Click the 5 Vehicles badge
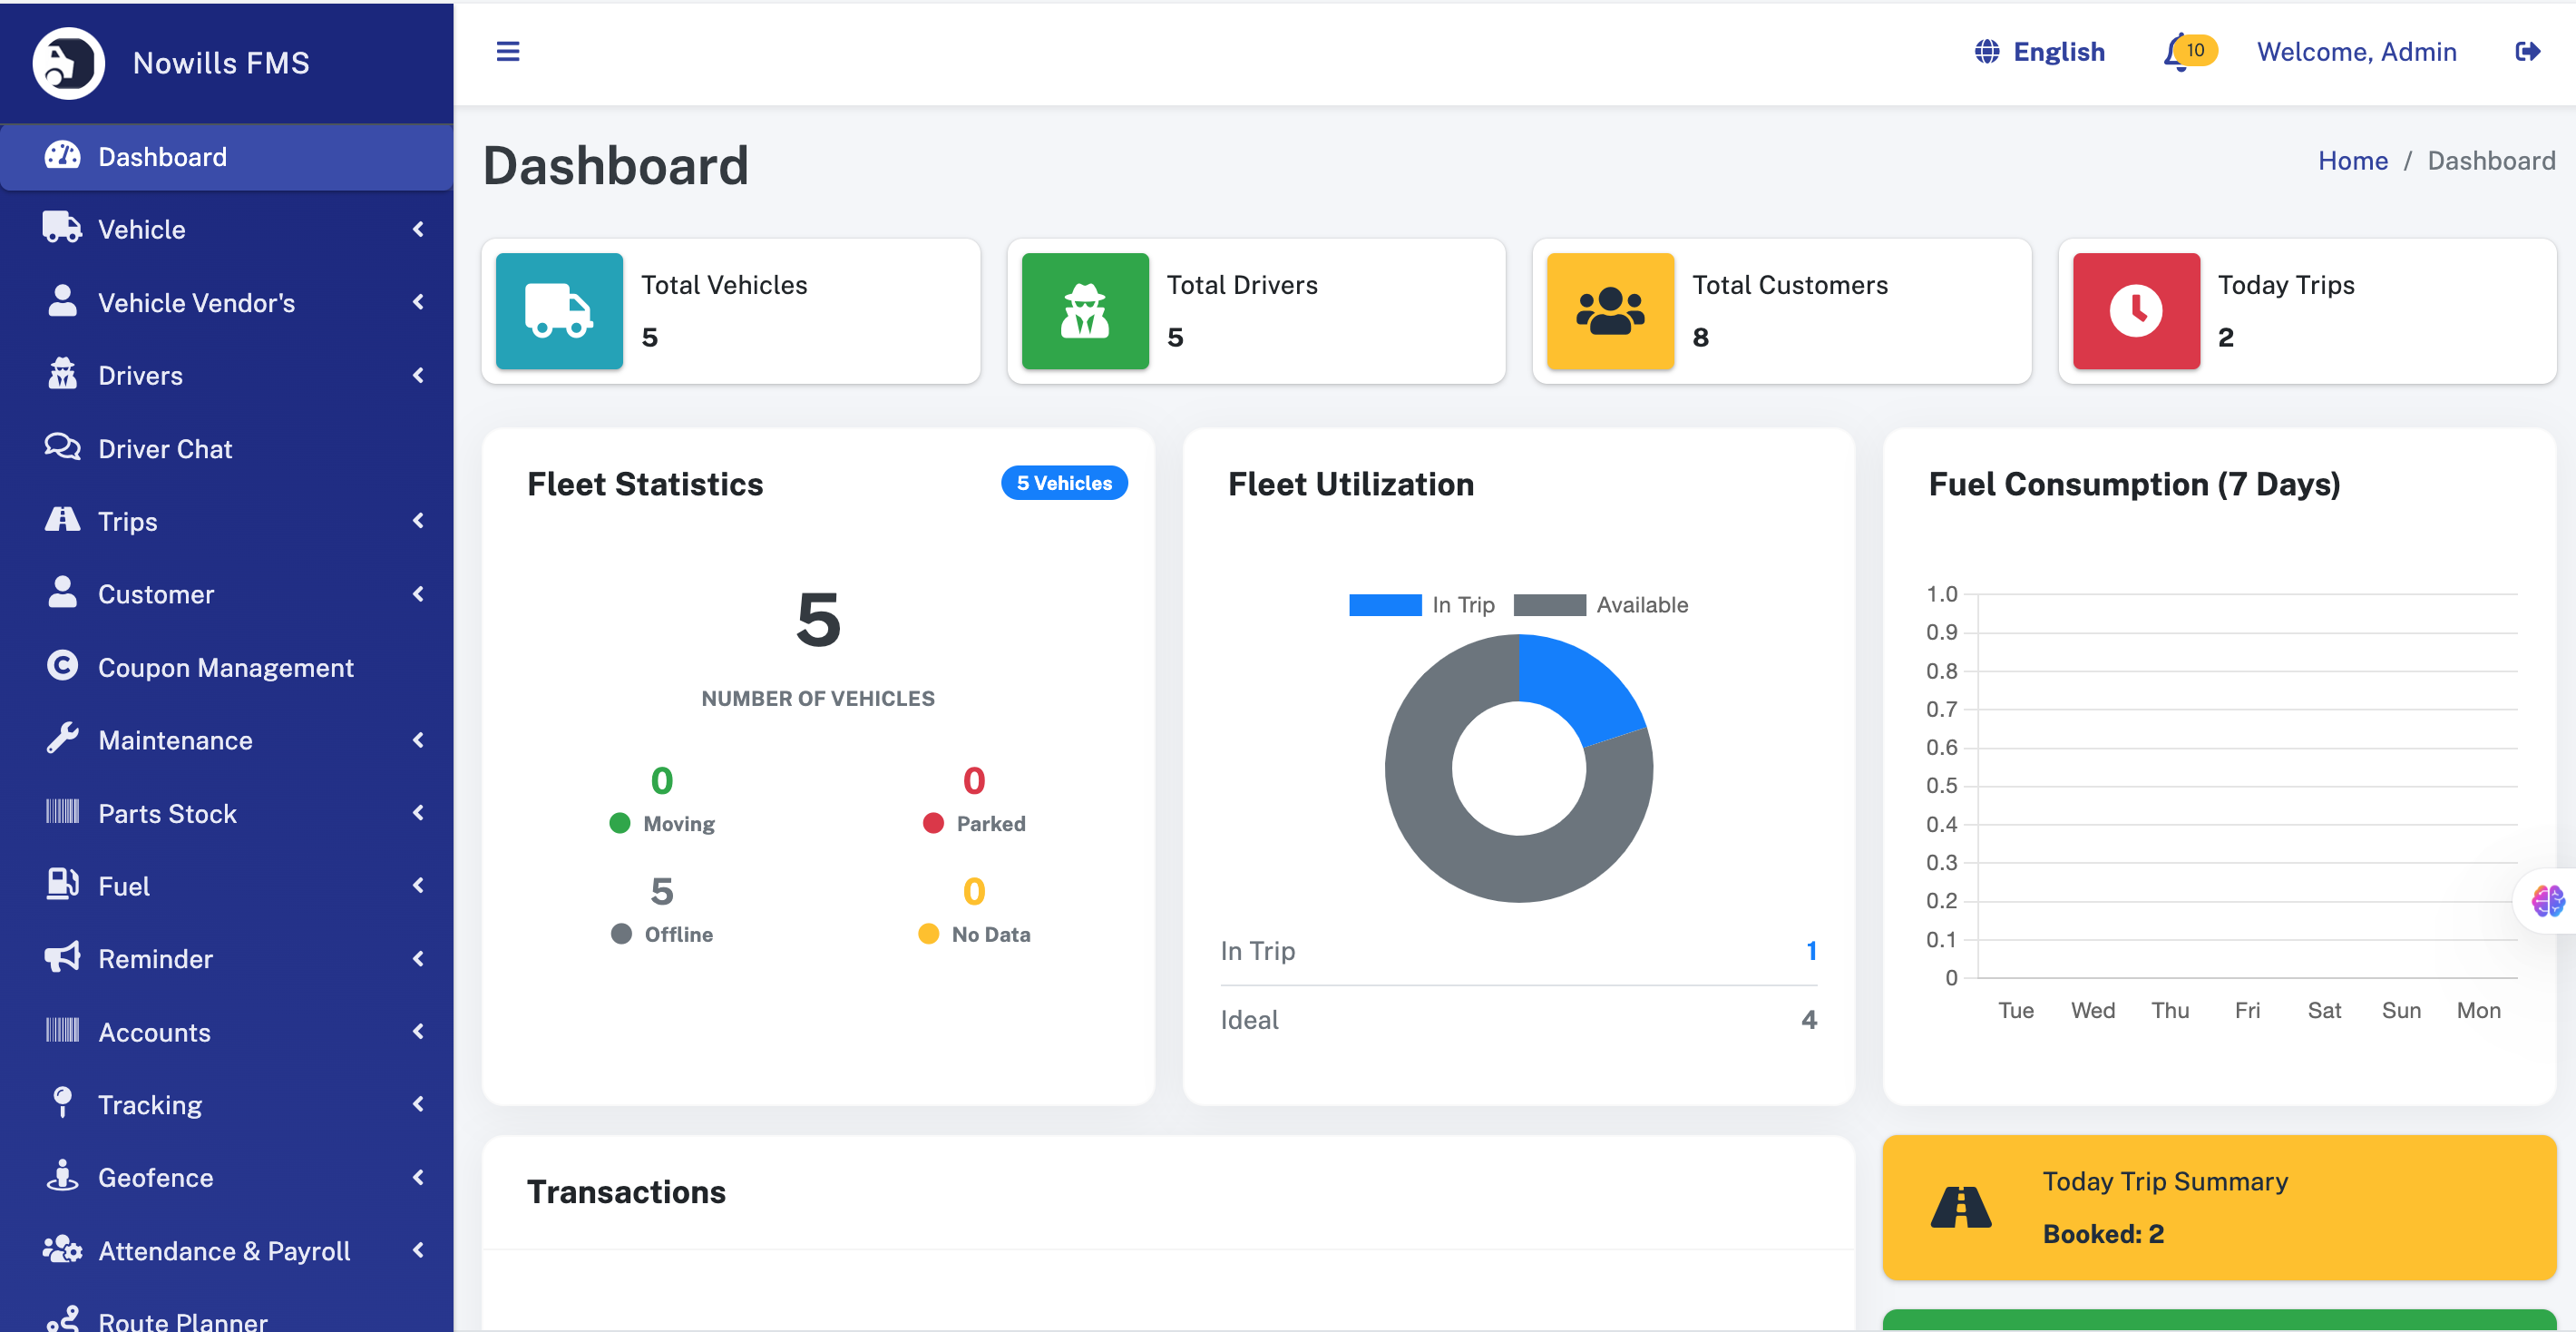Viewport: 2576px width, 1332px height. click(x=1064, y=483)
